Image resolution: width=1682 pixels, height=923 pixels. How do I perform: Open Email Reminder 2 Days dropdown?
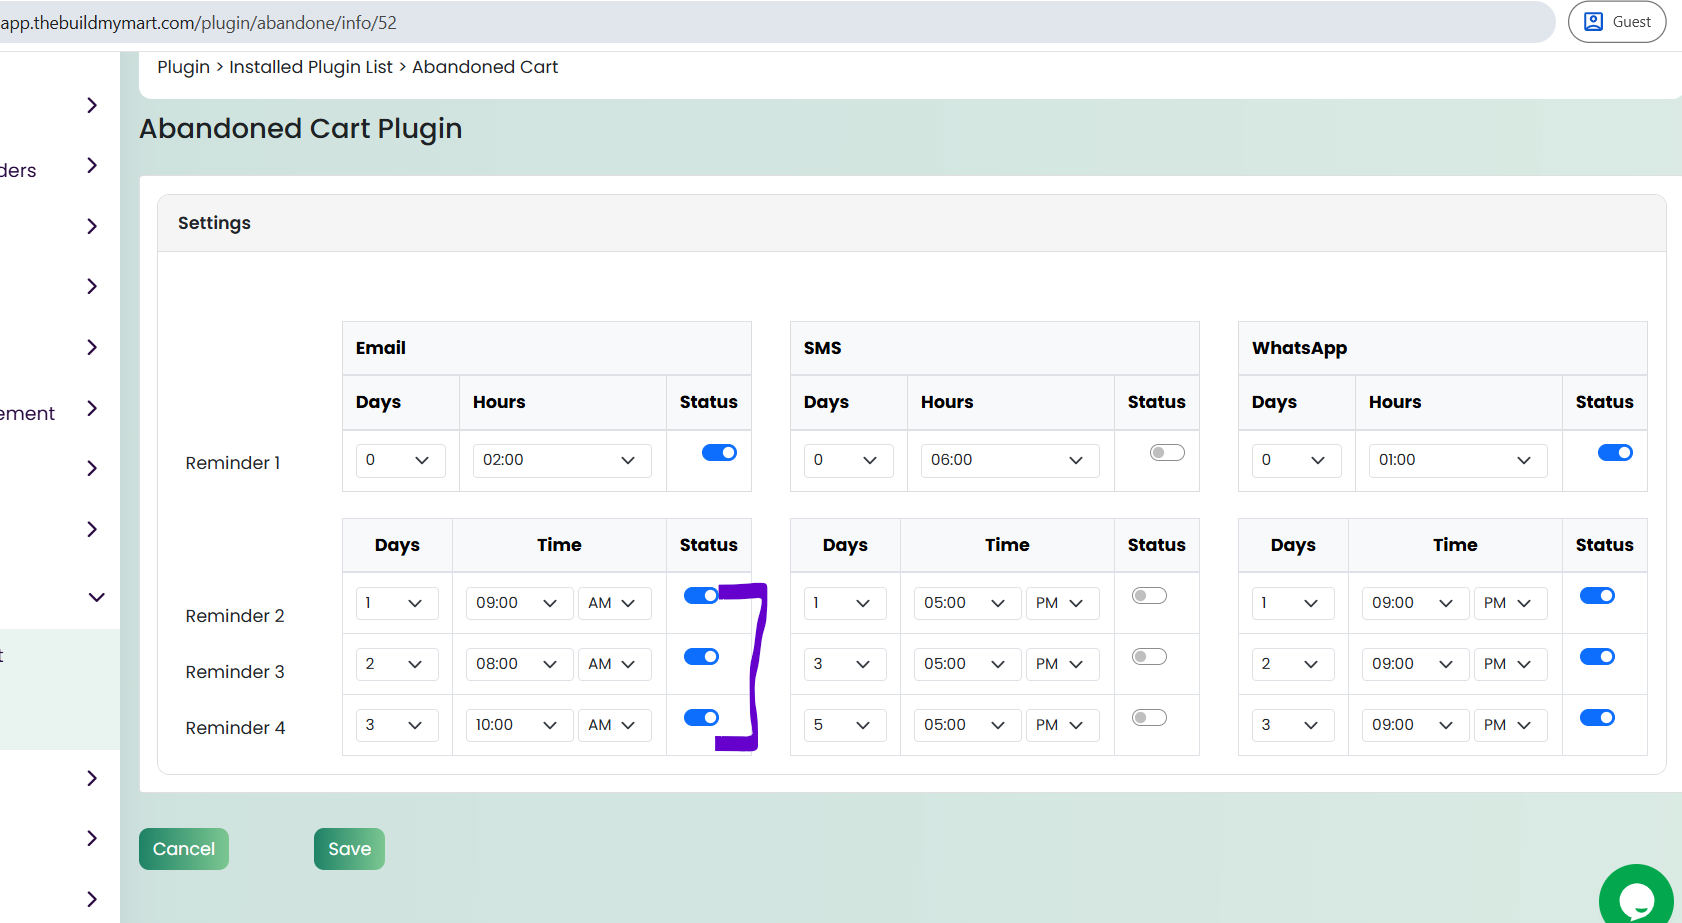click(397, 603)
